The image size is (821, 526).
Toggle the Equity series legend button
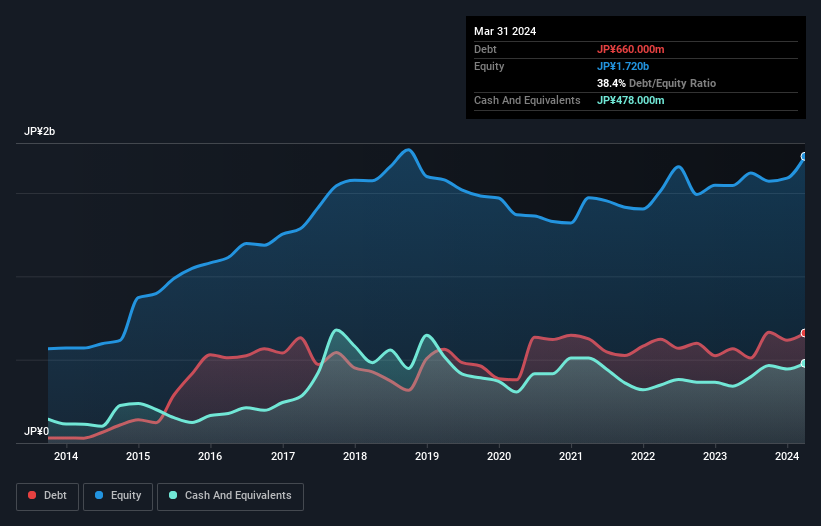118,496
